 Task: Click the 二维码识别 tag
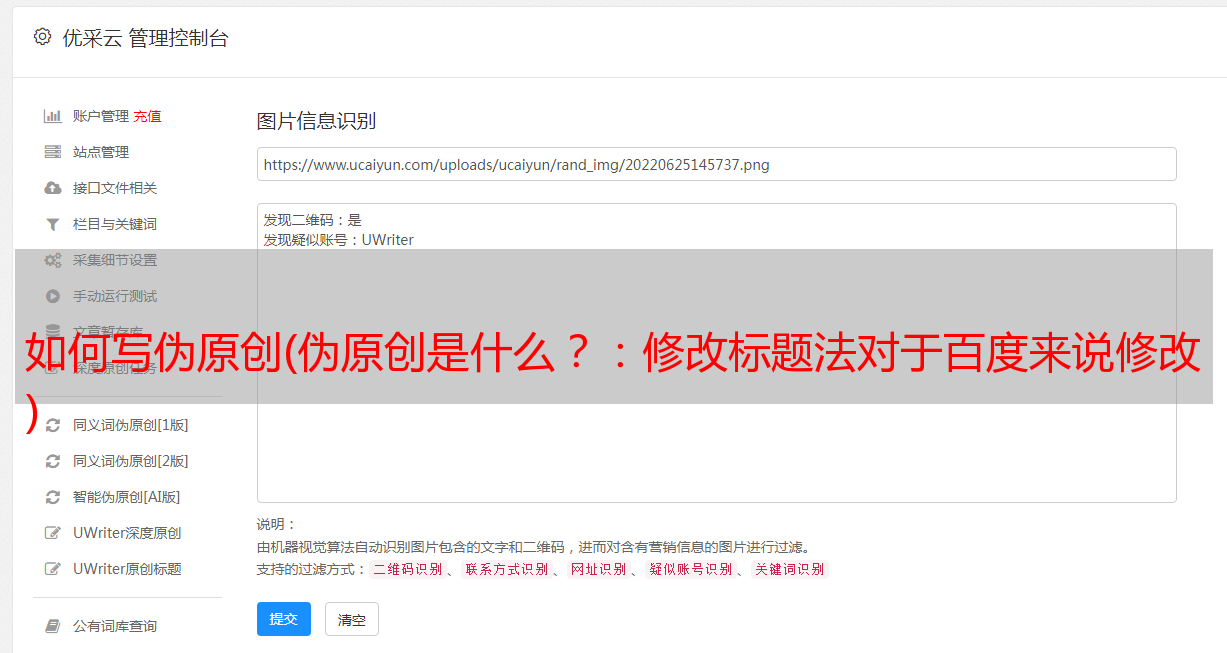coord(407,569)
